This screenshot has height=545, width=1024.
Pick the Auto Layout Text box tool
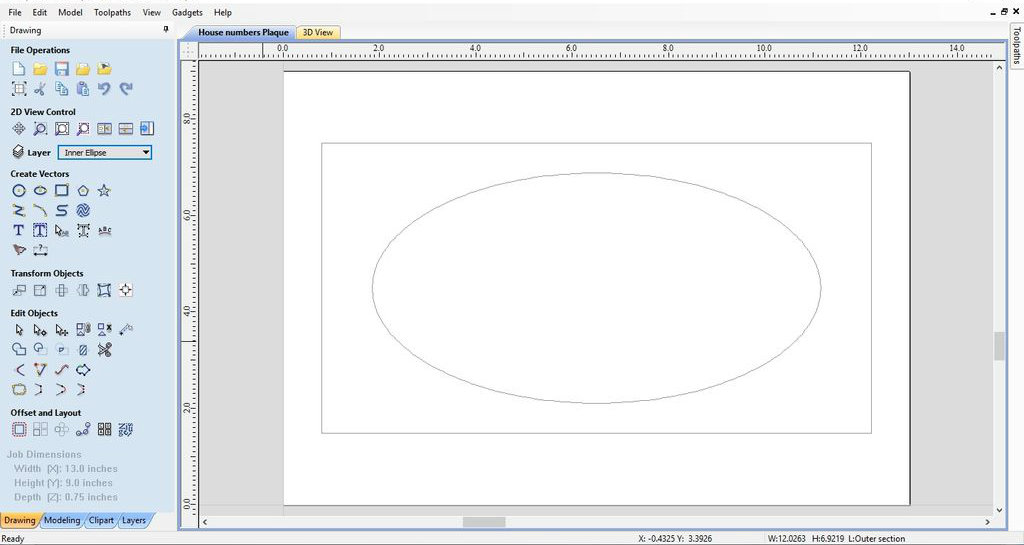pos(40,230)
